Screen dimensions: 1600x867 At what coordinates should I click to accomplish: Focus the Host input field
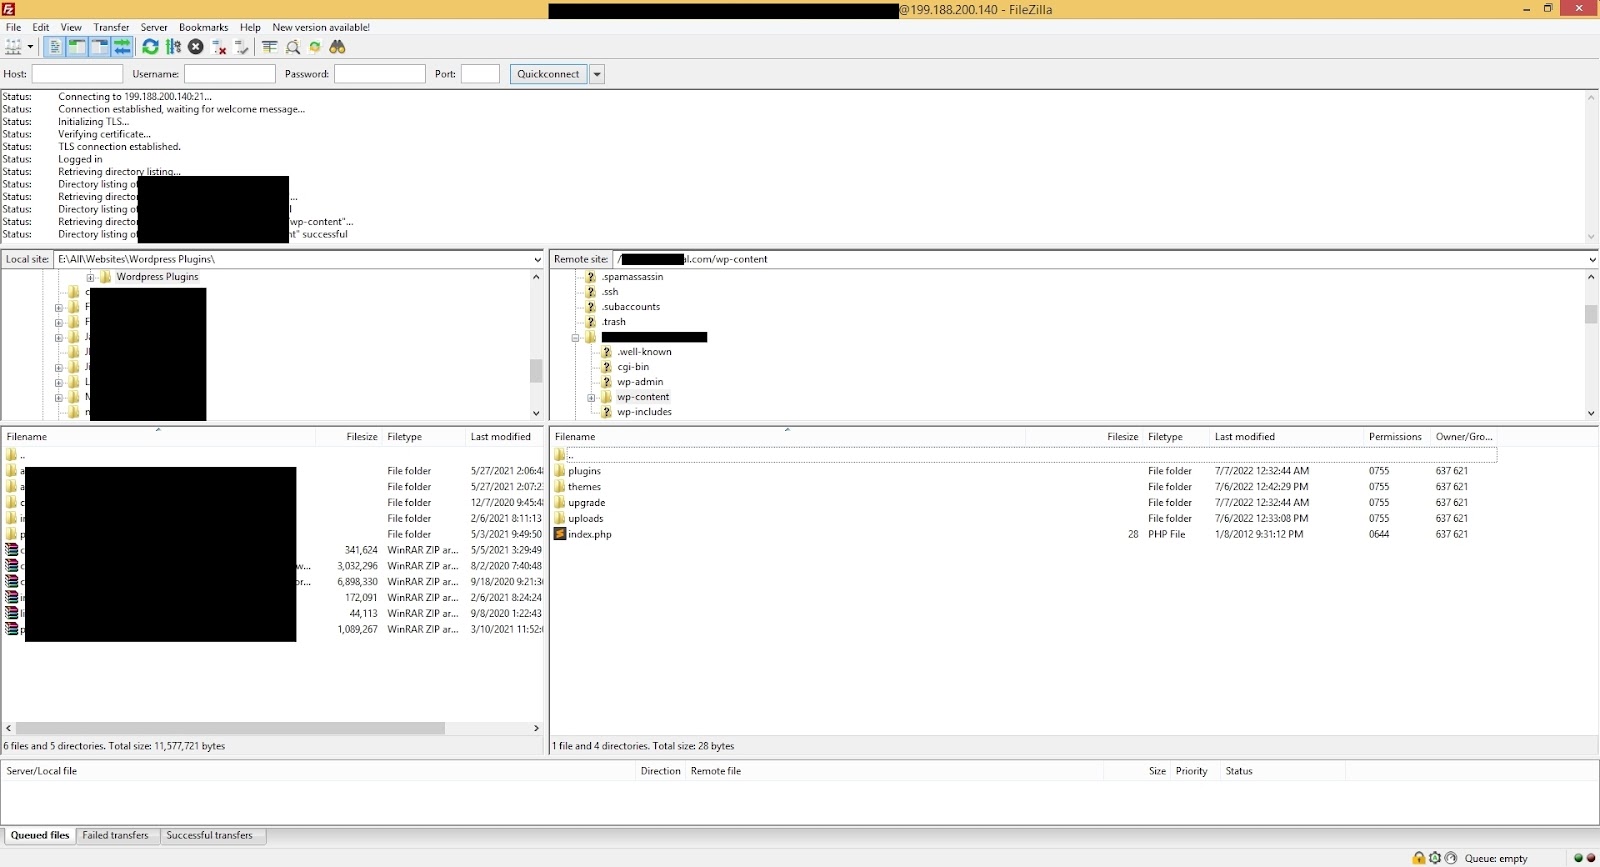coord(77,74)
